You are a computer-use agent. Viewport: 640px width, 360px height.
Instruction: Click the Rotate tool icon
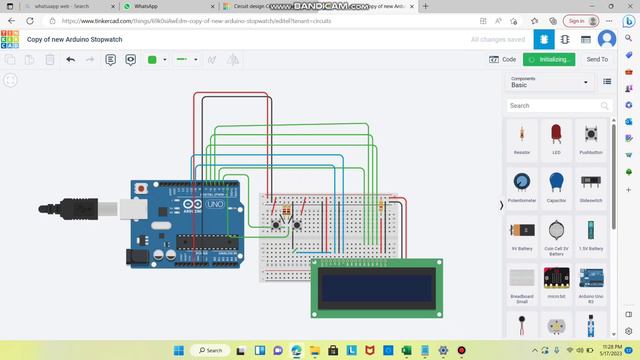click(x=212, y=60)
